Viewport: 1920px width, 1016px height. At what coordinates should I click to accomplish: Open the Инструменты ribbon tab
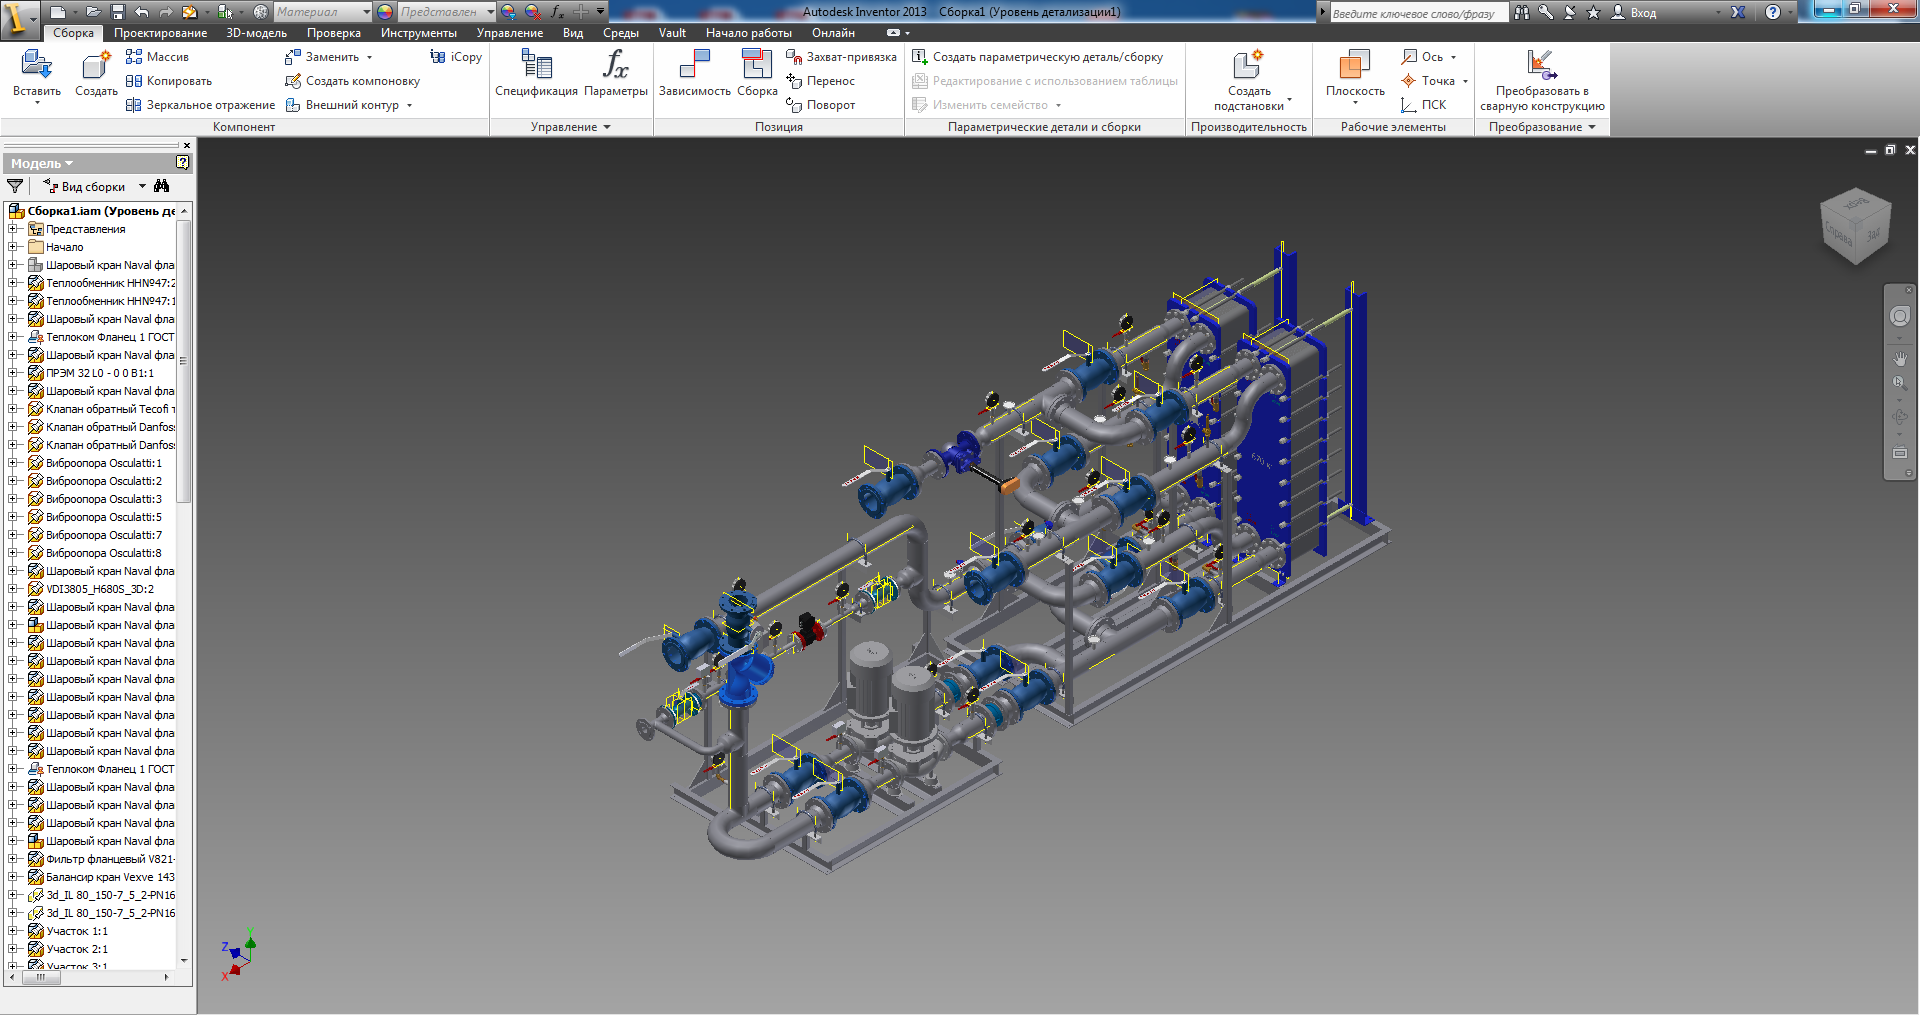[x=418, y=33]
